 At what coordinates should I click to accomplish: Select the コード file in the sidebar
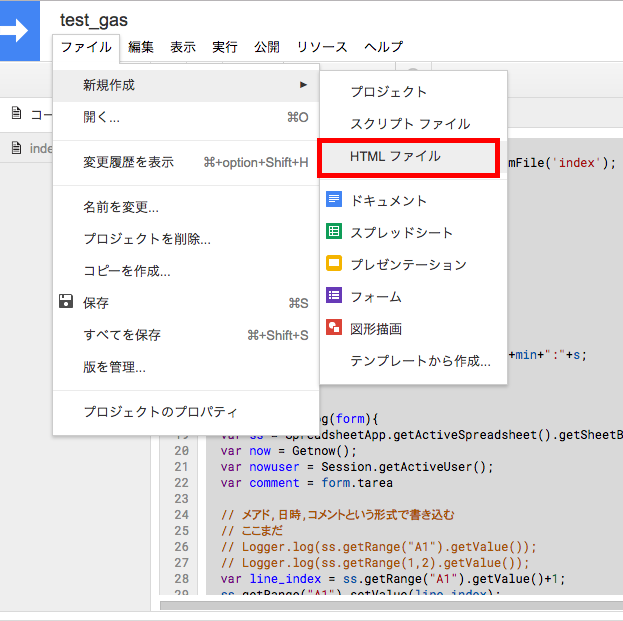click(26, 114)
